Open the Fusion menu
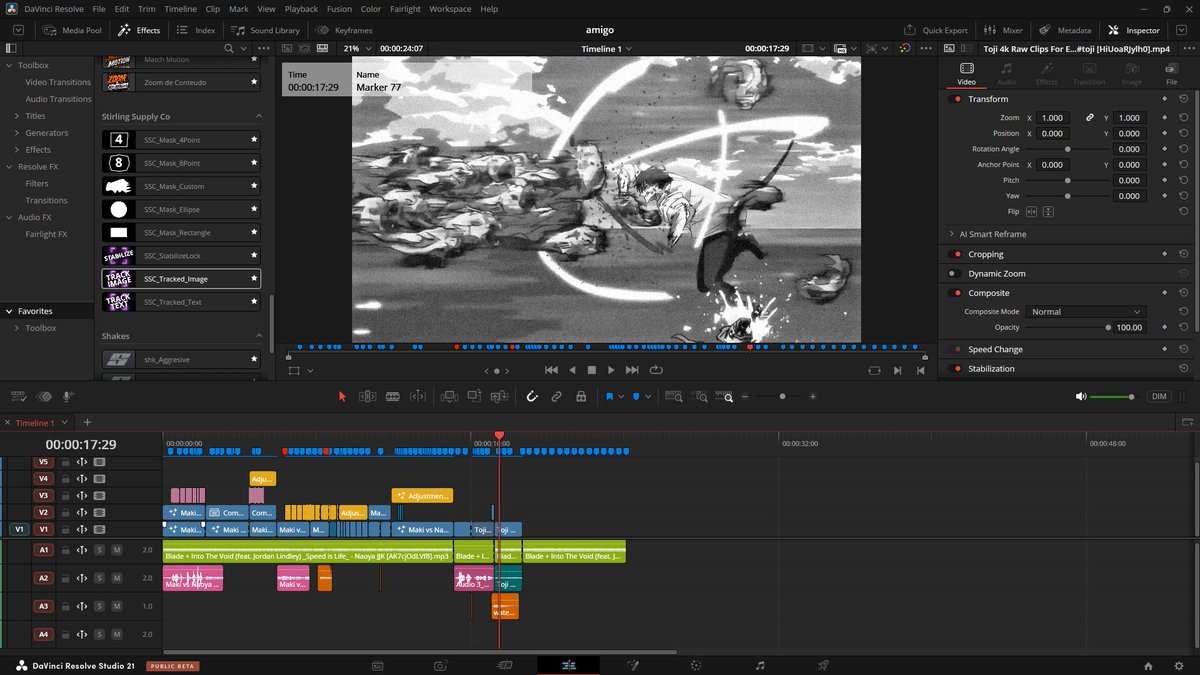 [339, 9]
